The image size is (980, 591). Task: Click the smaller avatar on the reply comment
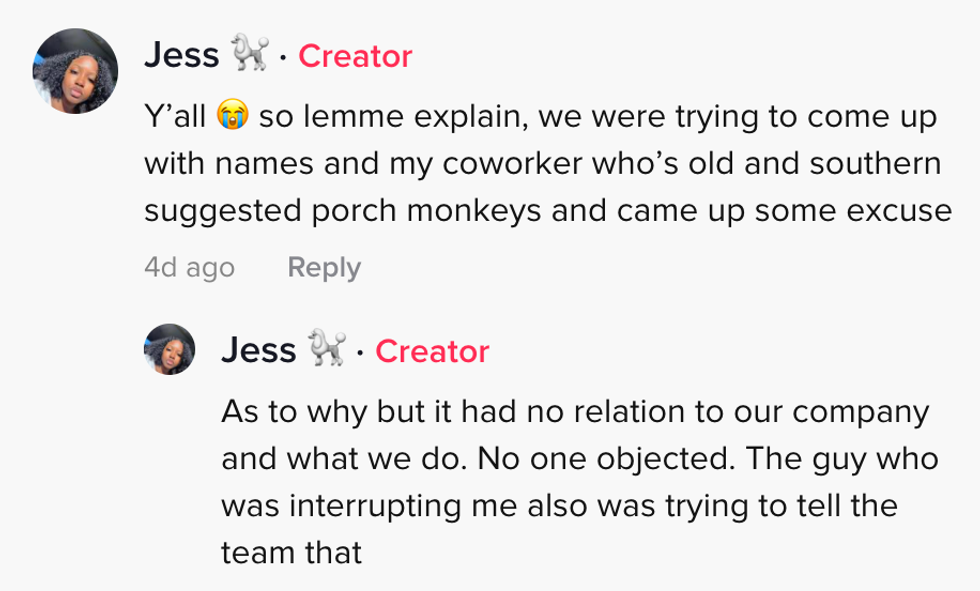pos(170,349)
